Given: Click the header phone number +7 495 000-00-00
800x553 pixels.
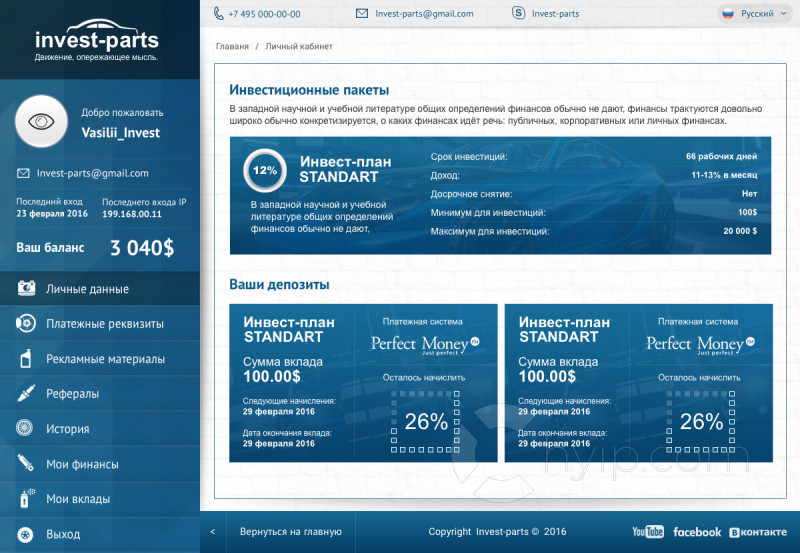Looking at the screenshot, I should [x=264, y=14].
